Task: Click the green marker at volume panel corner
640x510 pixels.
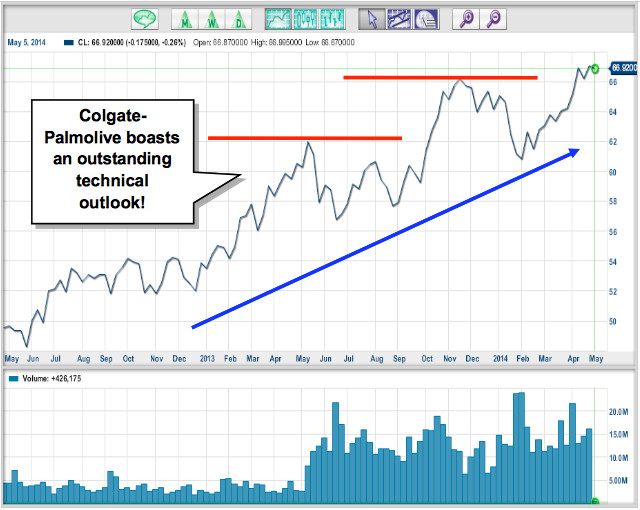Action: [x=596, y=500]
